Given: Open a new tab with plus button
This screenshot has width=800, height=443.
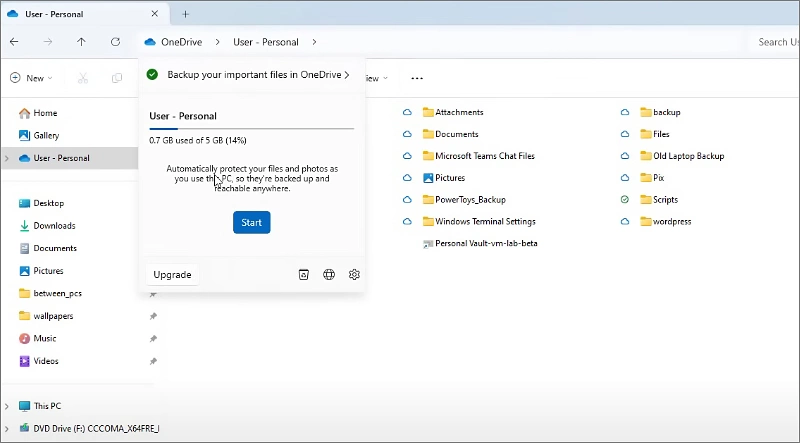Looking at the screenshot, I should pyautogui.click(x=186, y=14).
